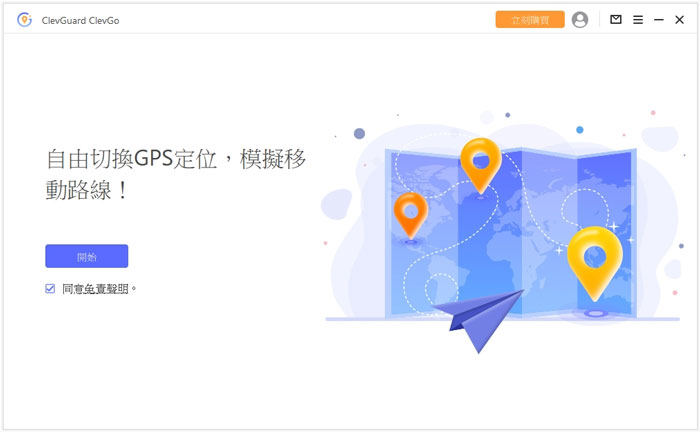
Task: Click the 立刻購買 buy now button
Action: [530, 20]
